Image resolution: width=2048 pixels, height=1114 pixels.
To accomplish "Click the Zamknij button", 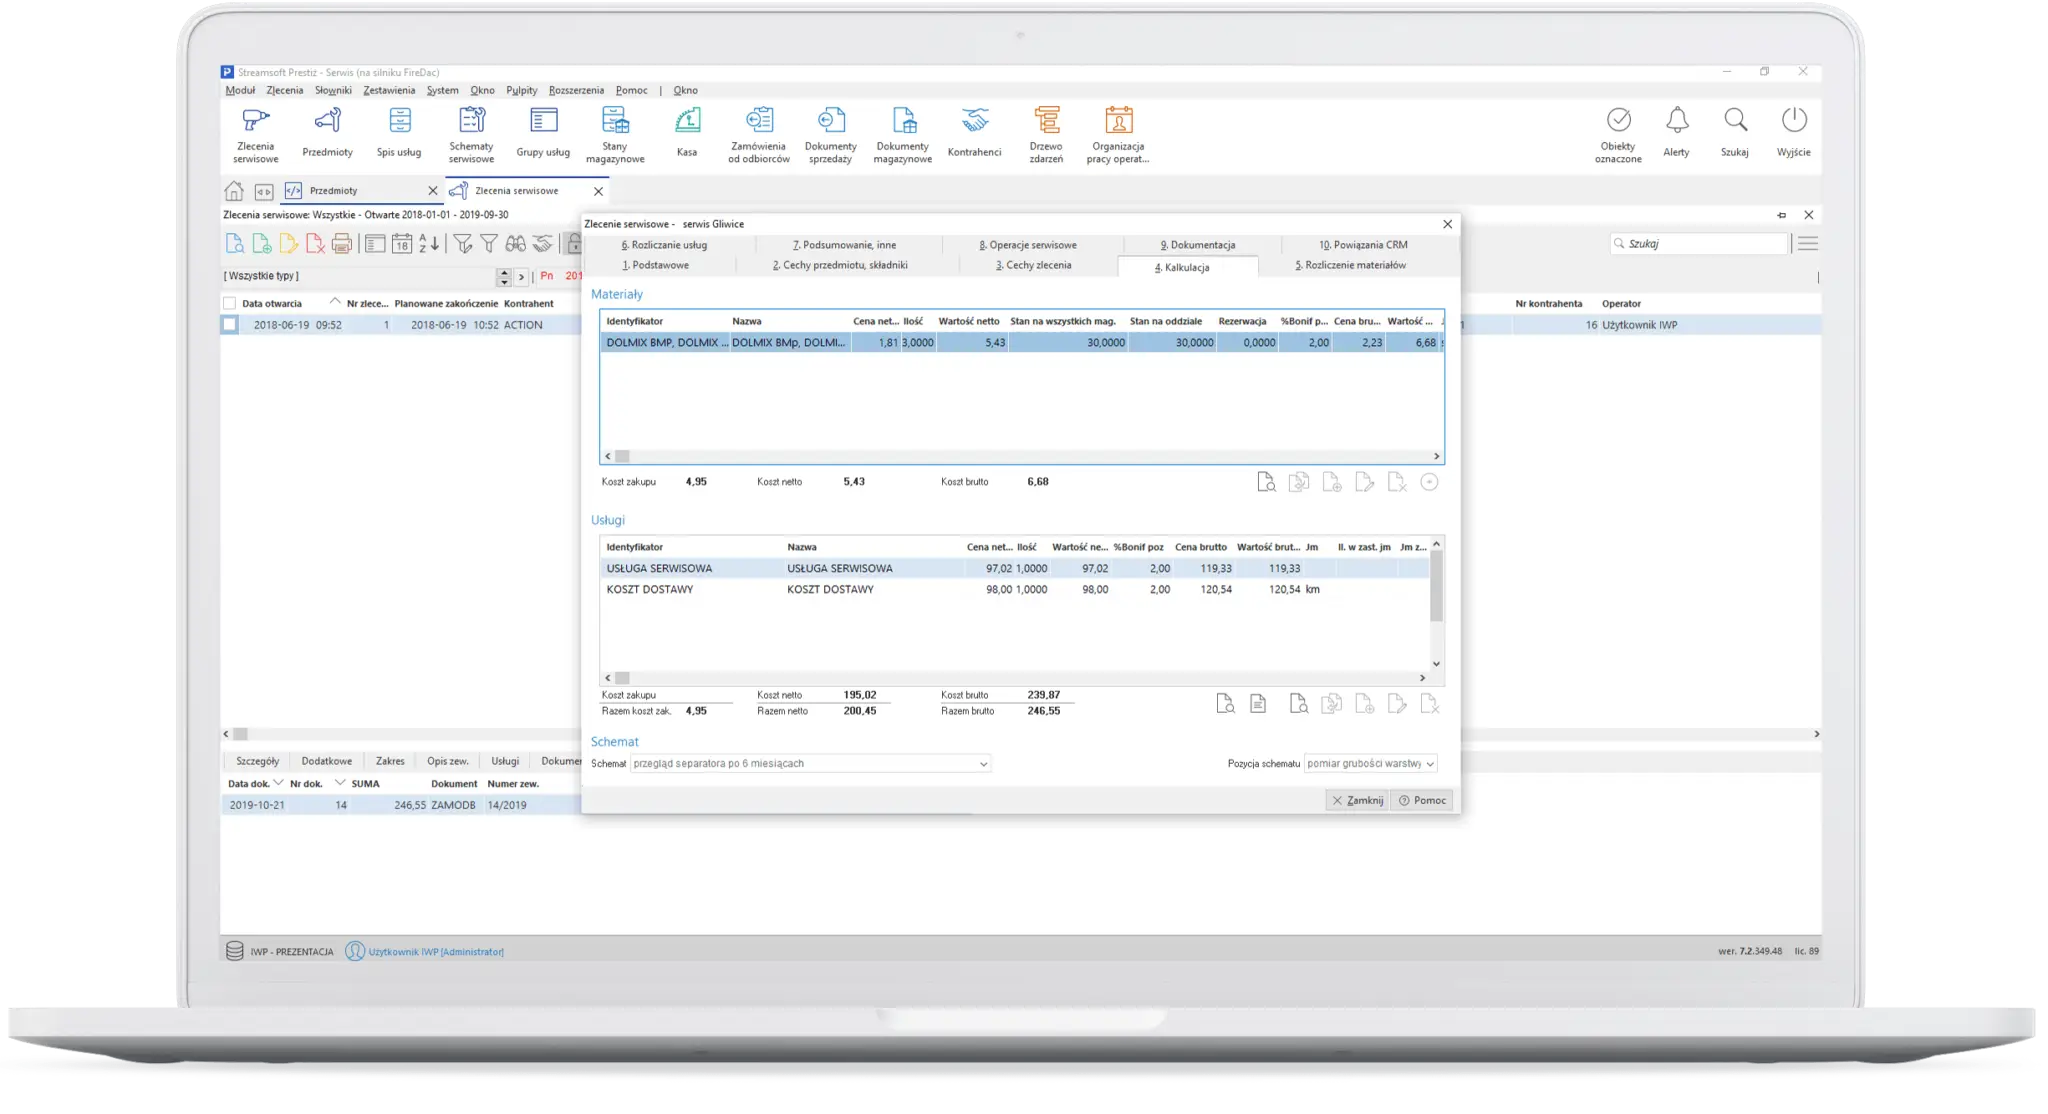I will coord(1357,800).
